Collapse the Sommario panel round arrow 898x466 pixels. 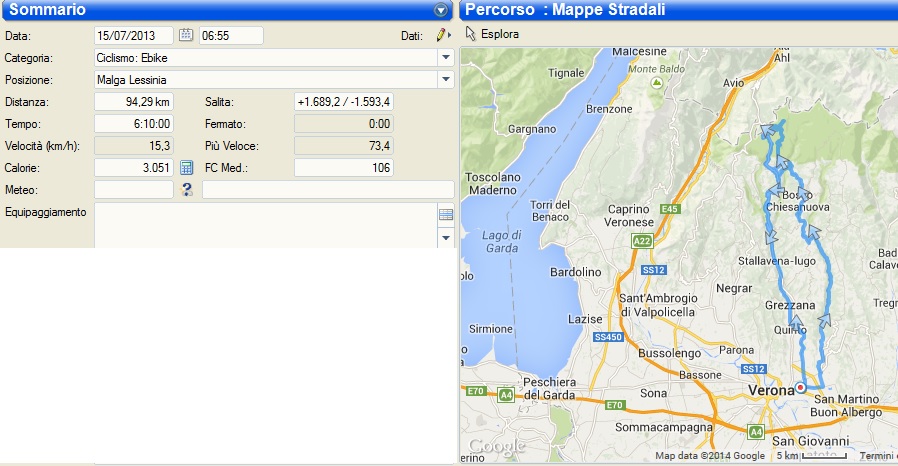(440, 10)
